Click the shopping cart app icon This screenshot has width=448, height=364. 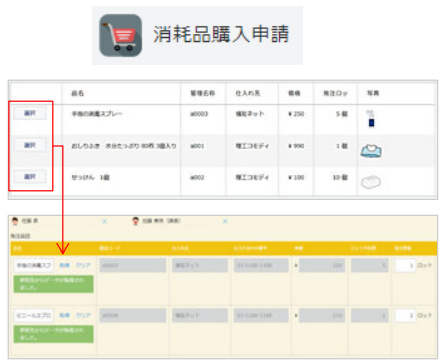point(120,35)
